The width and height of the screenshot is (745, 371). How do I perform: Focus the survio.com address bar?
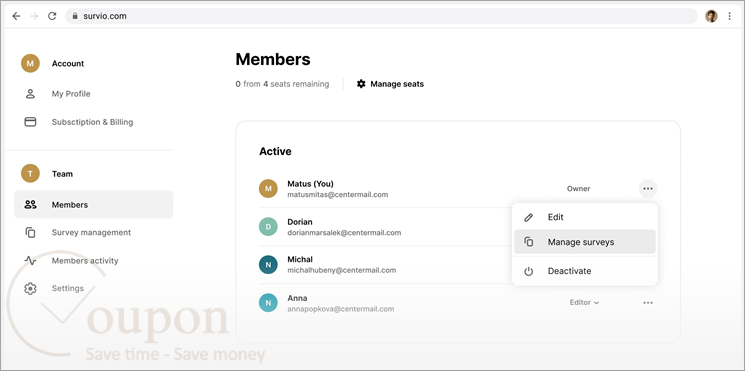pyautogui.click(x=381, y=16)
